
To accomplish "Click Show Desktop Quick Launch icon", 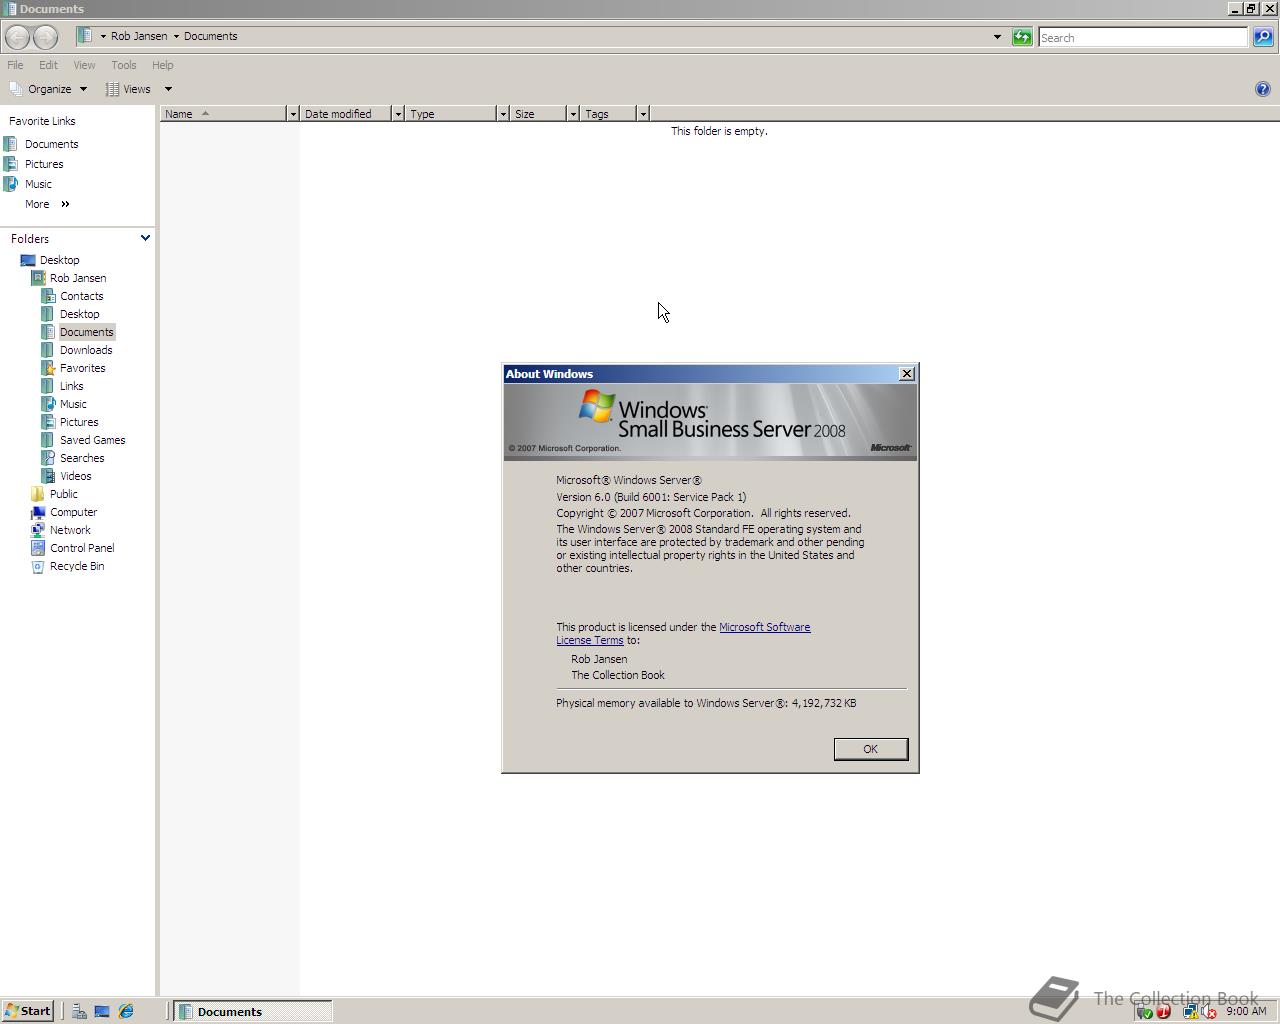I will click(x=102, y=1011).
